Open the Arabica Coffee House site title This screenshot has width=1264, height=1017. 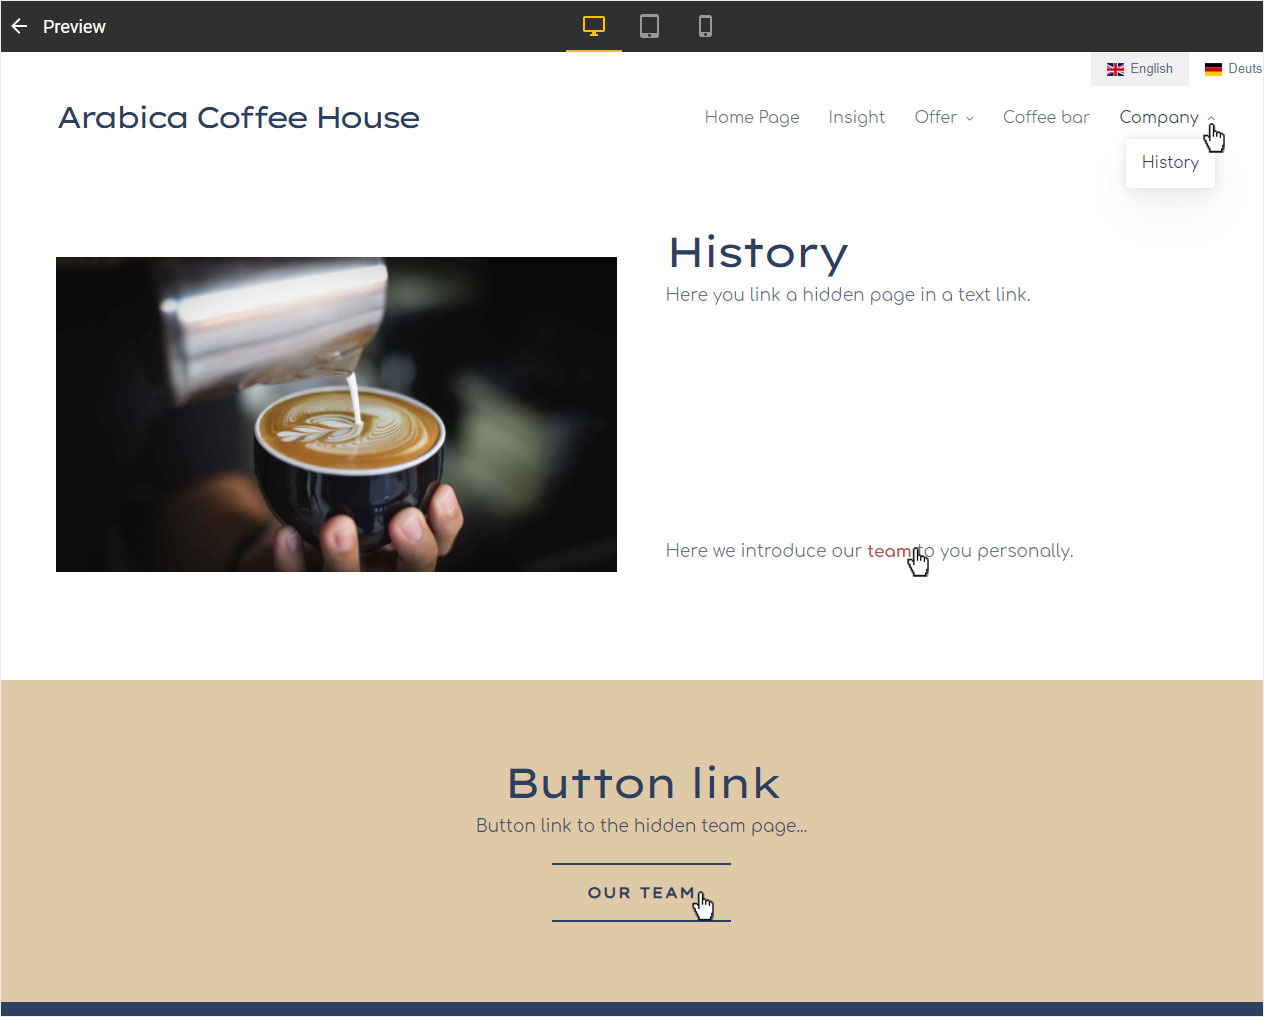(239, 118)
